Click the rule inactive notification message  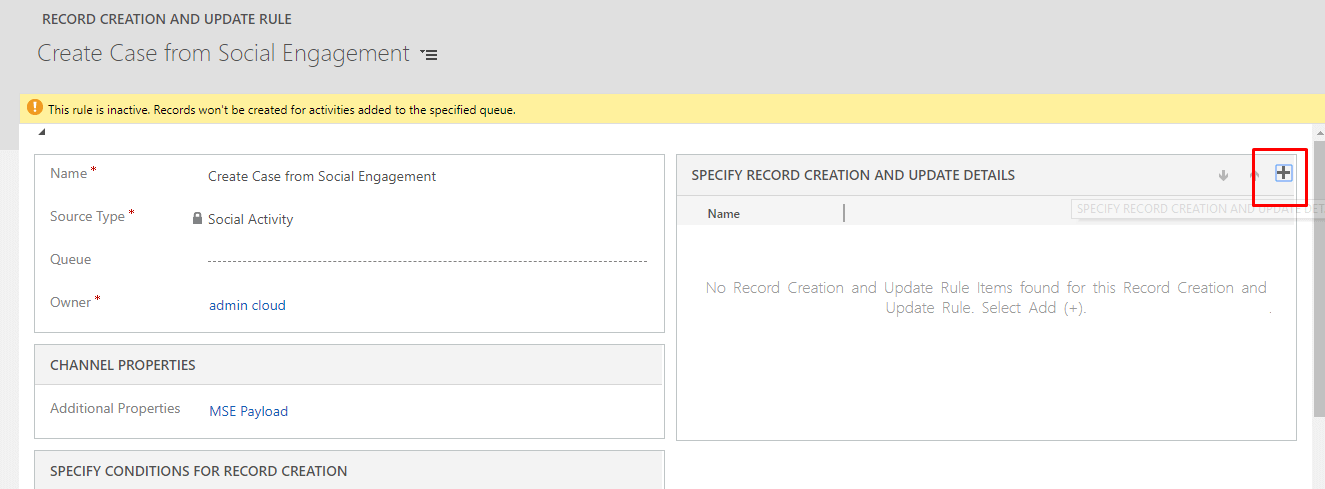tap(281, 109)
